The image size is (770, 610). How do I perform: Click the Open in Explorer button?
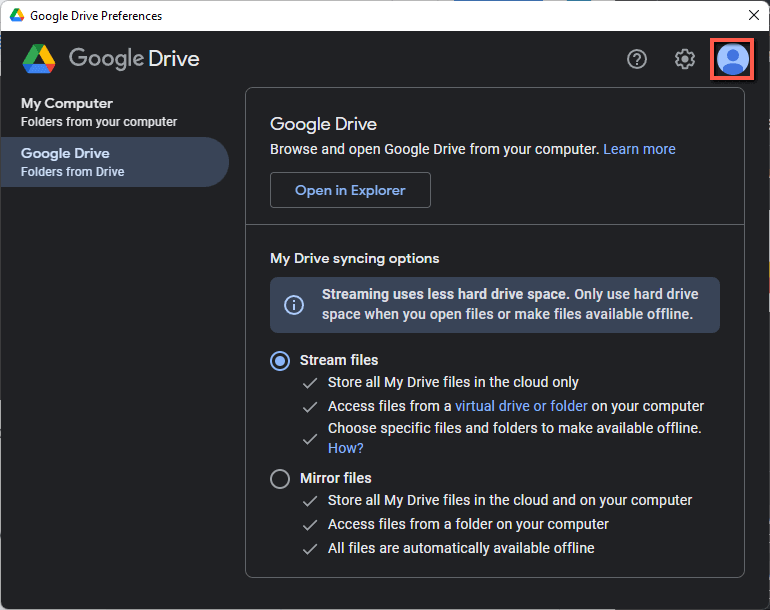(350, 190)
